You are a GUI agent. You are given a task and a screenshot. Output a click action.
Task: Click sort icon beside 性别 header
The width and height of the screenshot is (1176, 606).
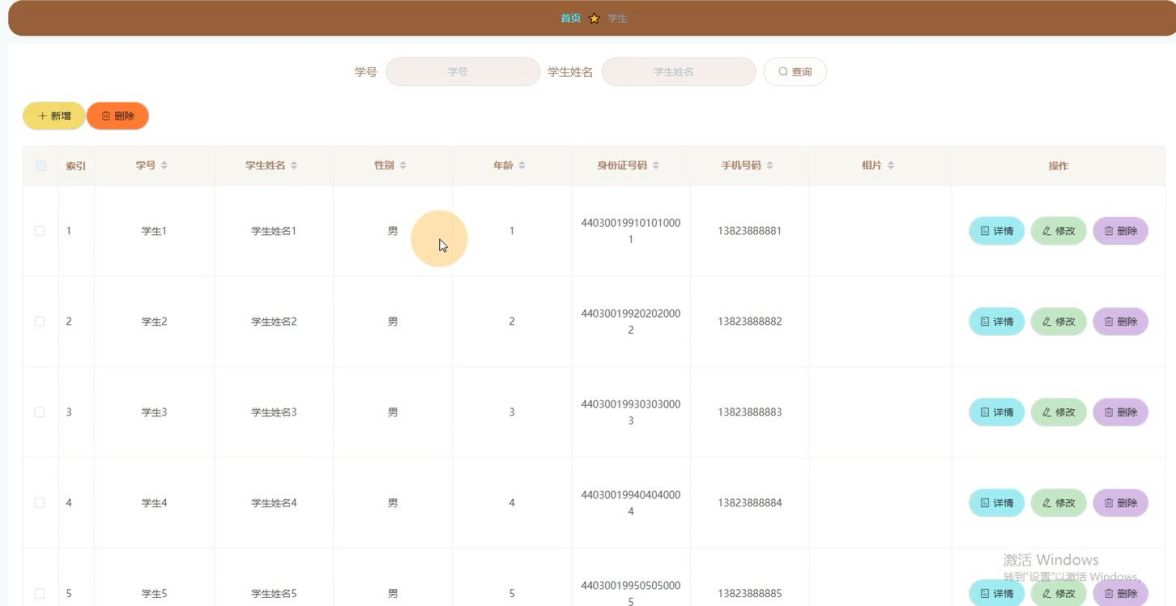coord(403,166)
